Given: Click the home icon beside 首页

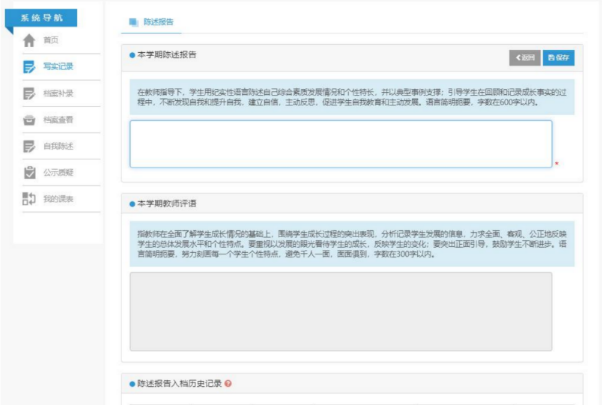Looking at the screenshot, I should (29, 40).
